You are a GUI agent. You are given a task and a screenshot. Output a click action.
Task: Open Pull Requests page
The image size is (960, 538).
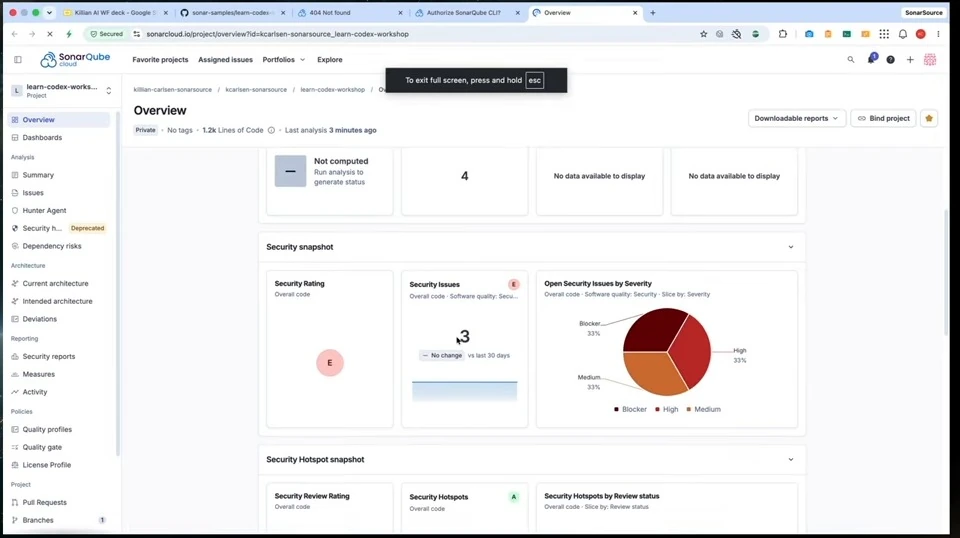[x=59, y=503]
